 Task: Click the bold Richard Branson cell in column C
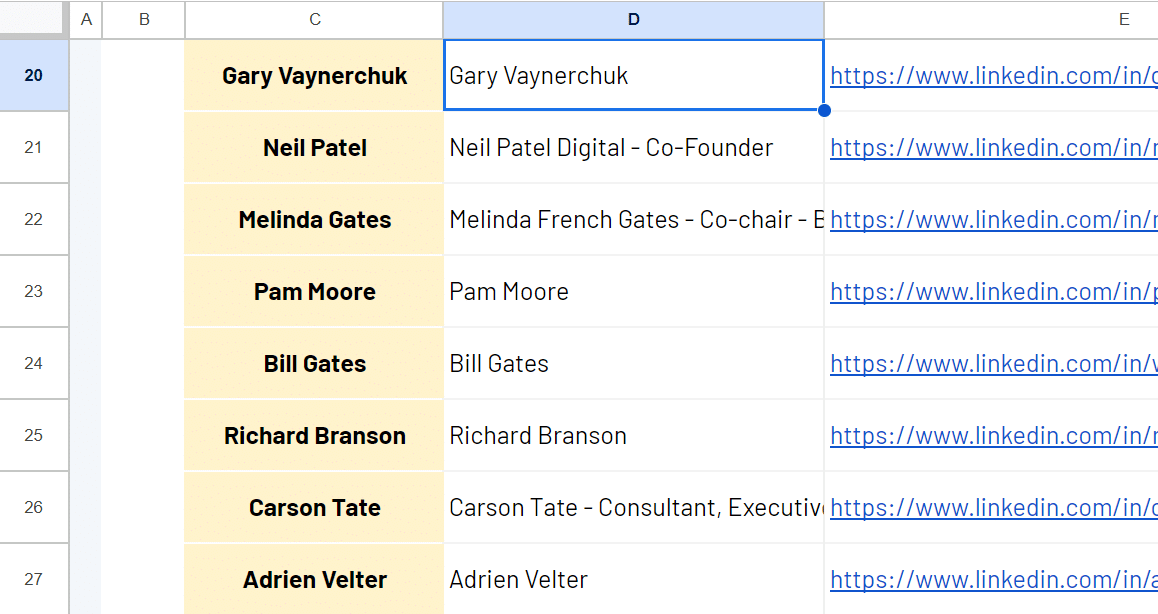[x=315, y=436]
